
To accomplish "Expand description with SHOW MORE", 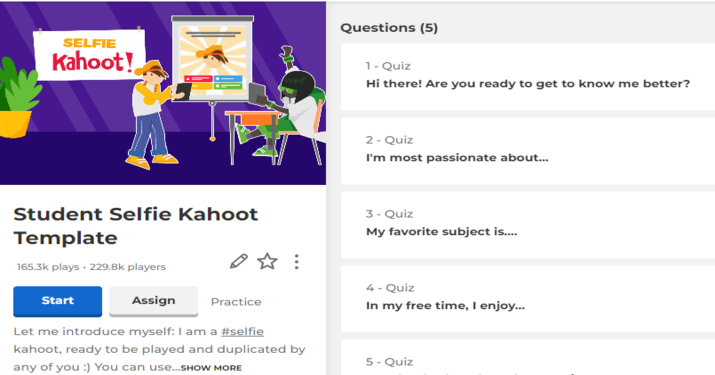I will pyautogui.click(x=211, y=368).
